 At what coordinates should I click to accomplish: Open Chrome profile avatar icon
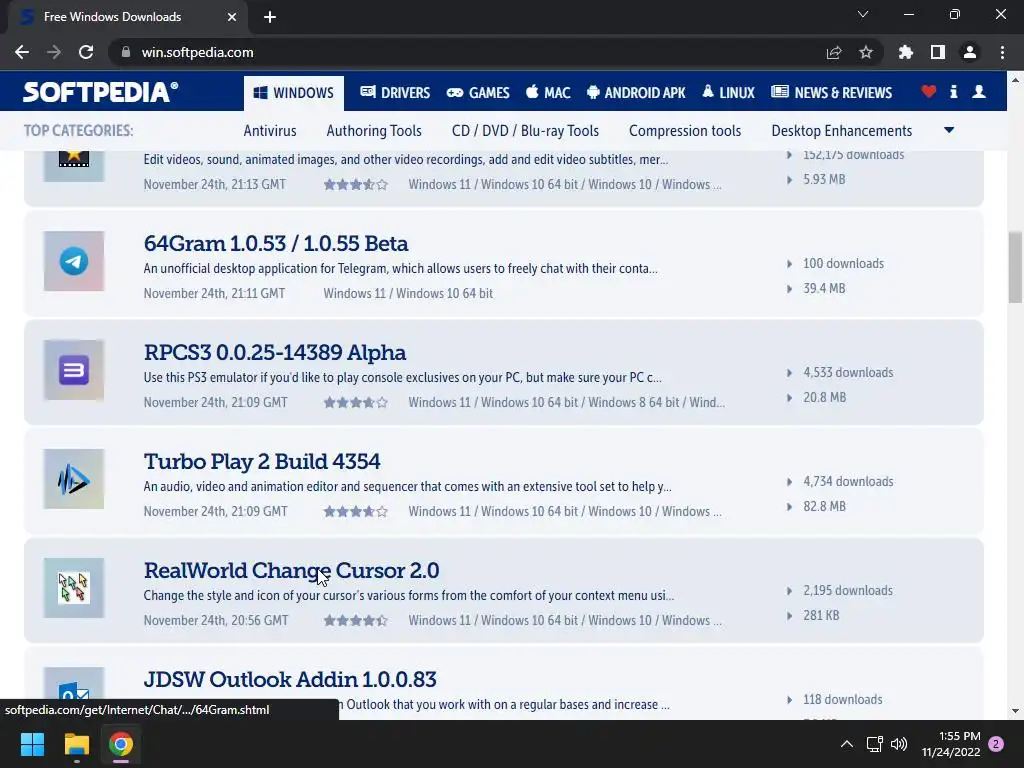970,52
